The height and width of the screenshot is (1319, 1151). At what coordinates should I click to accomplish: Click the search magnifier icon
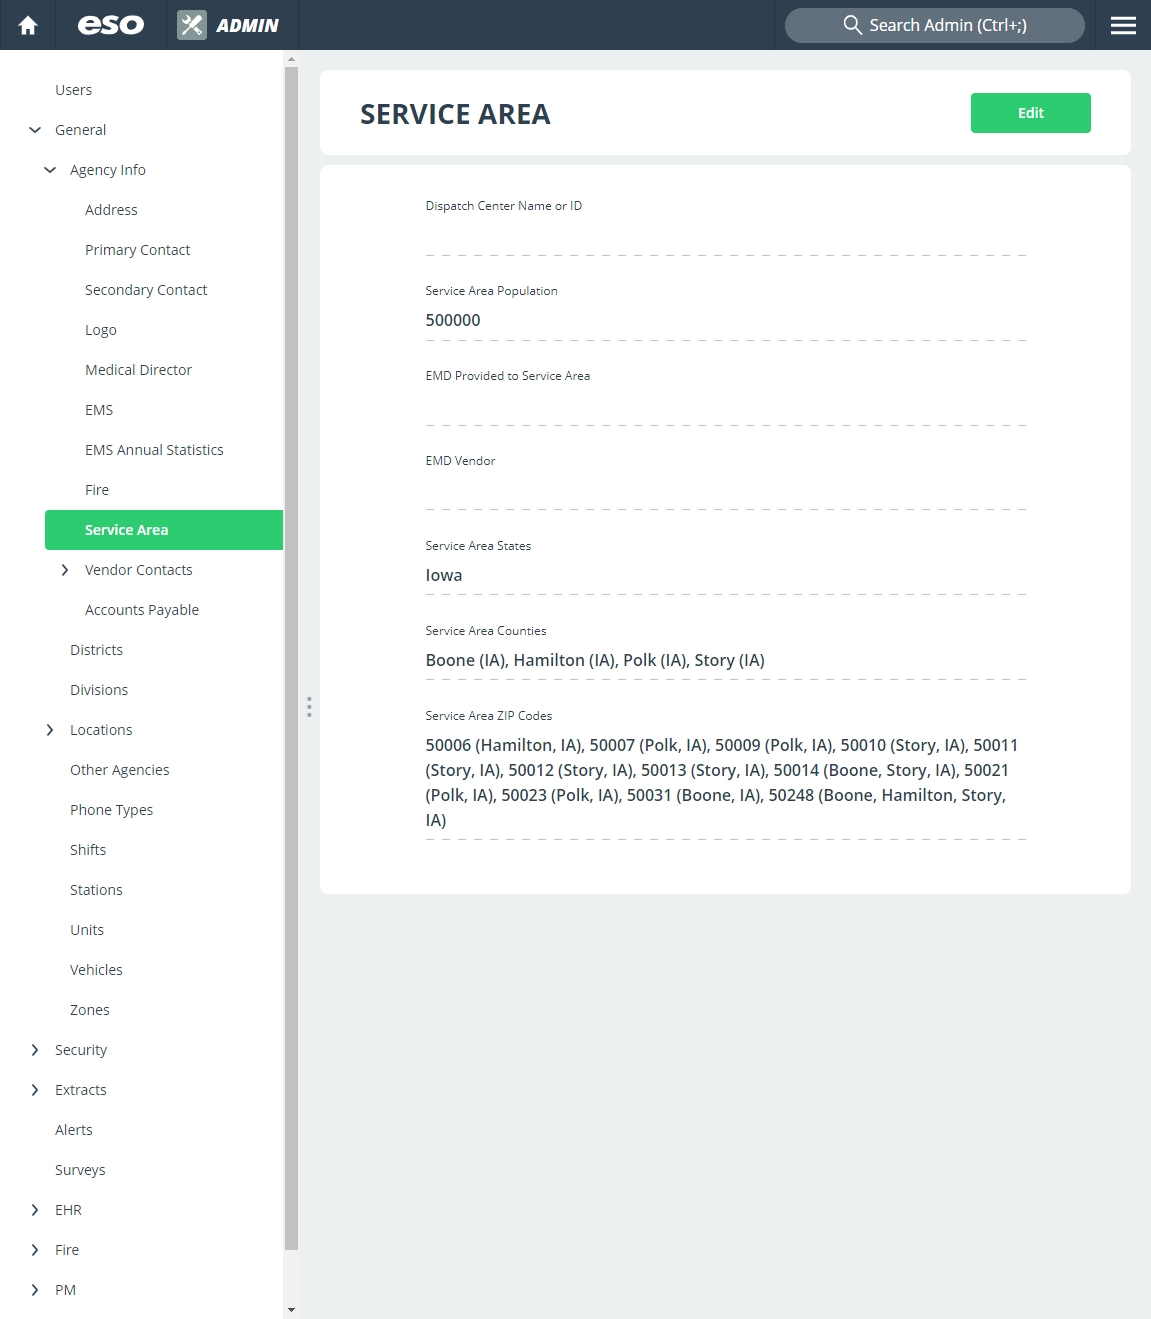click(x=853, y=24)
